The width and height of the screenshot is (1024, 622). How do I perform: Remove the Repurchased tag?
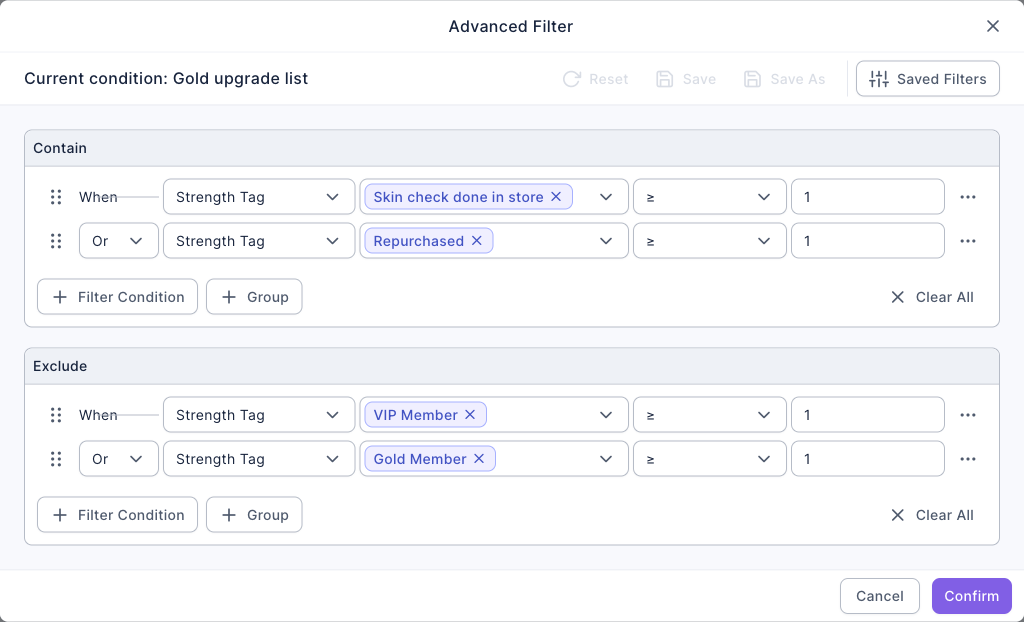477,241
